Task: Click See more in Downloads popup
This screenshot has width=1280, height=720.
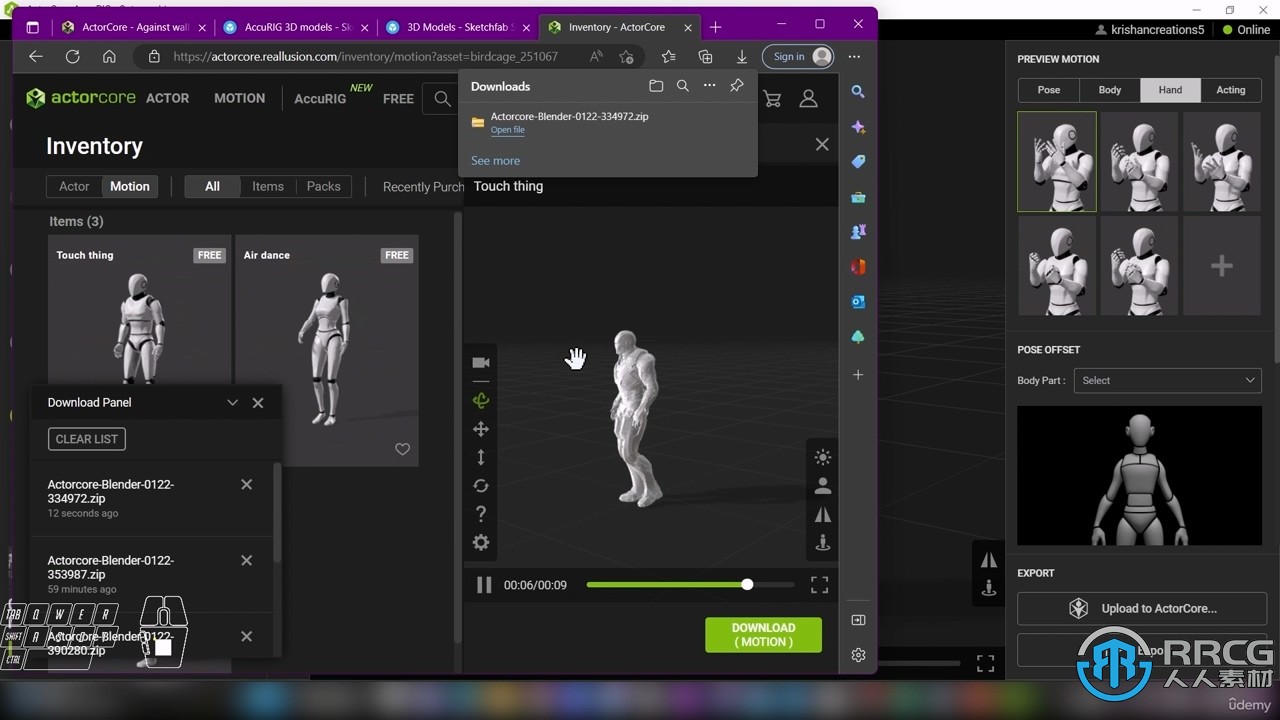Action: click(495, 160)
